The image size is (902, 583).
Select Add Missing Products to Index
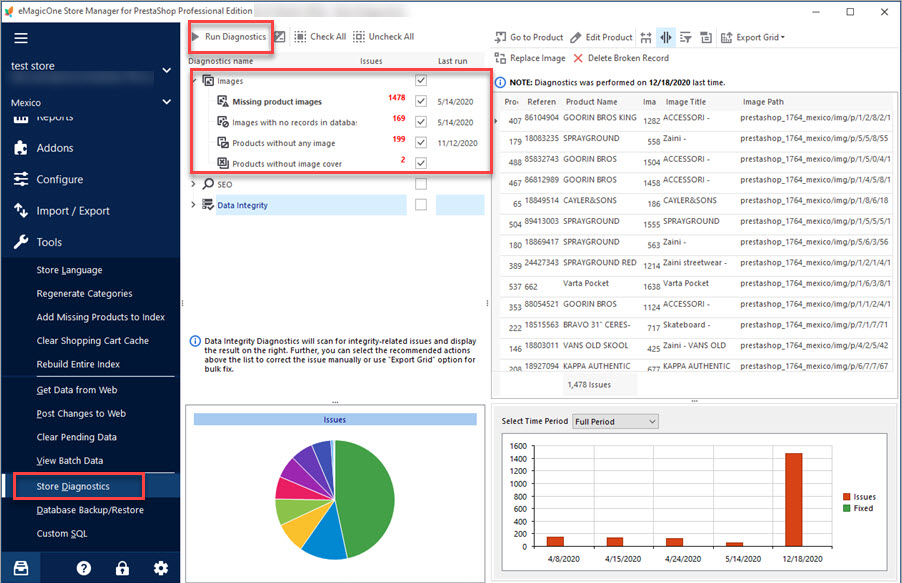coord(101,317)
